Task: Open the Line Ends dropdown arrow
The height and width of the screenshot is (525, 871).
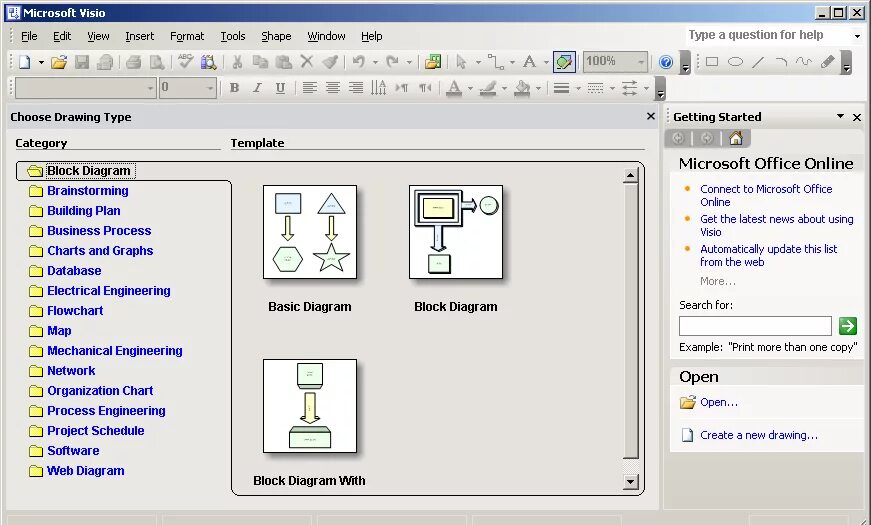Action: pyautogui.click(x=647, y=88)
